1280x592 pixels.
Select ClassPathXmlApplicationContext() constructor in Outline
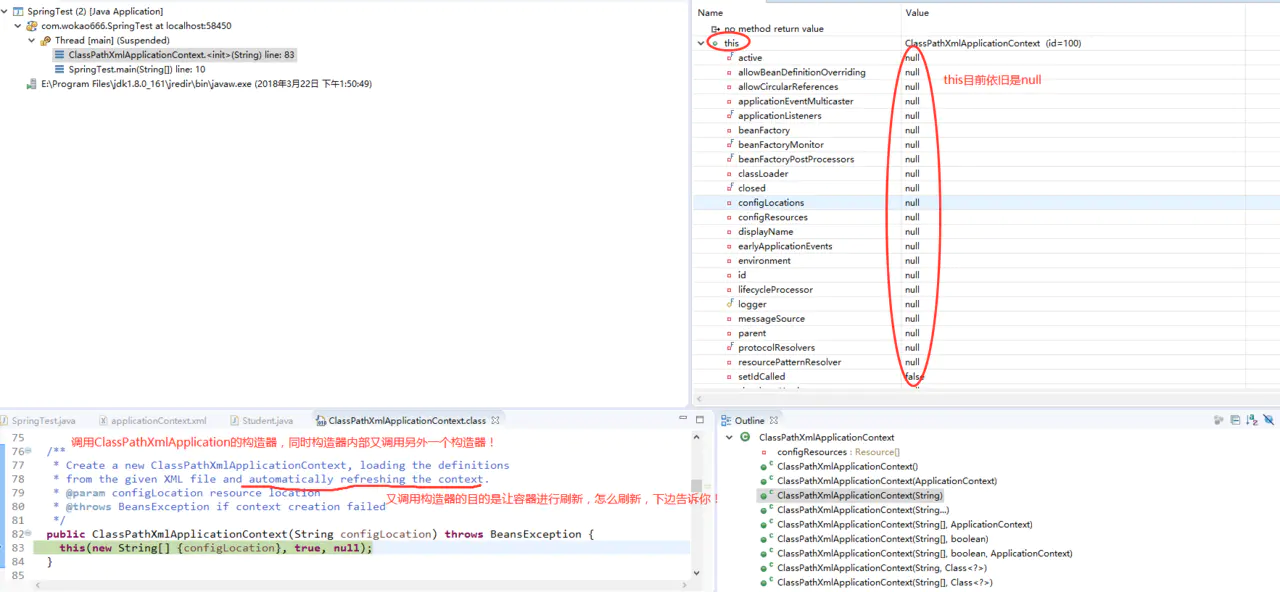(x=838, y=467)
